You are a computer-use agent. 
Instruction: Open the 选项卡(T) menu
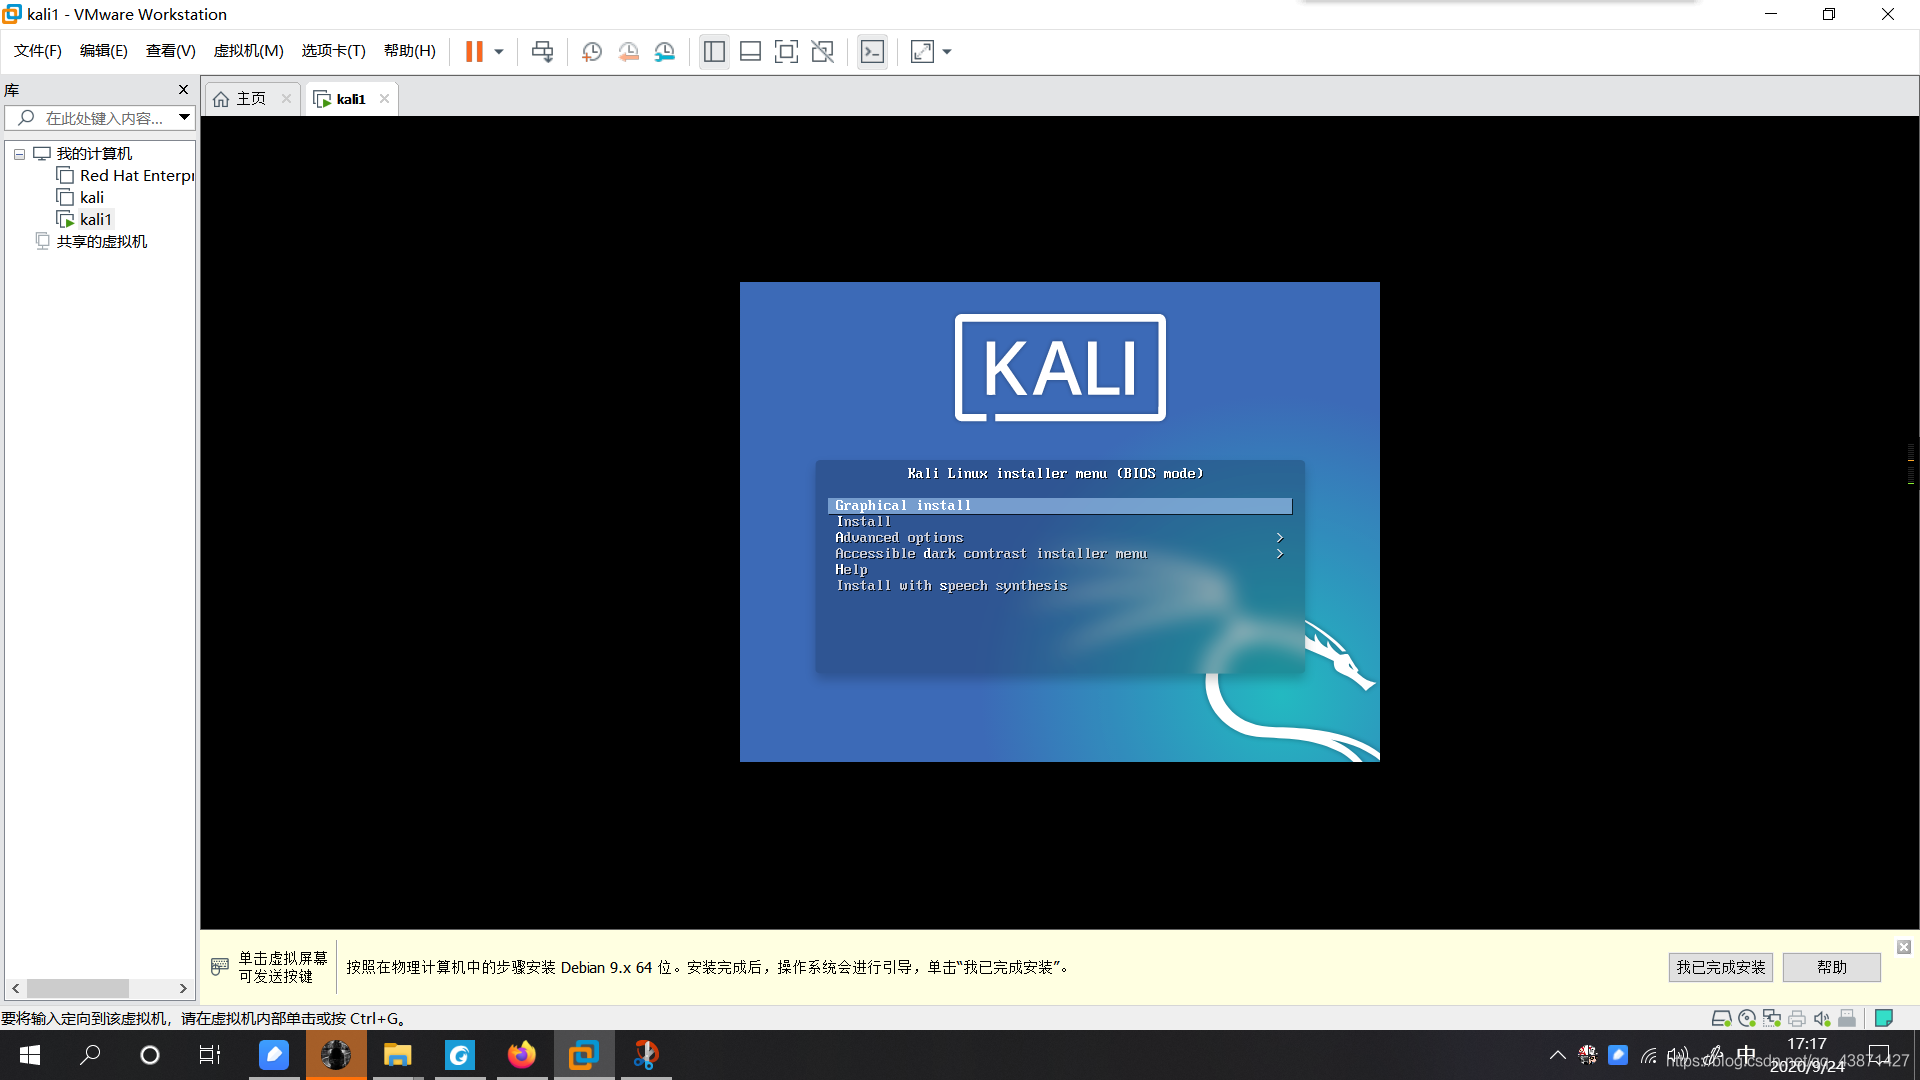[x=334, y=51]
